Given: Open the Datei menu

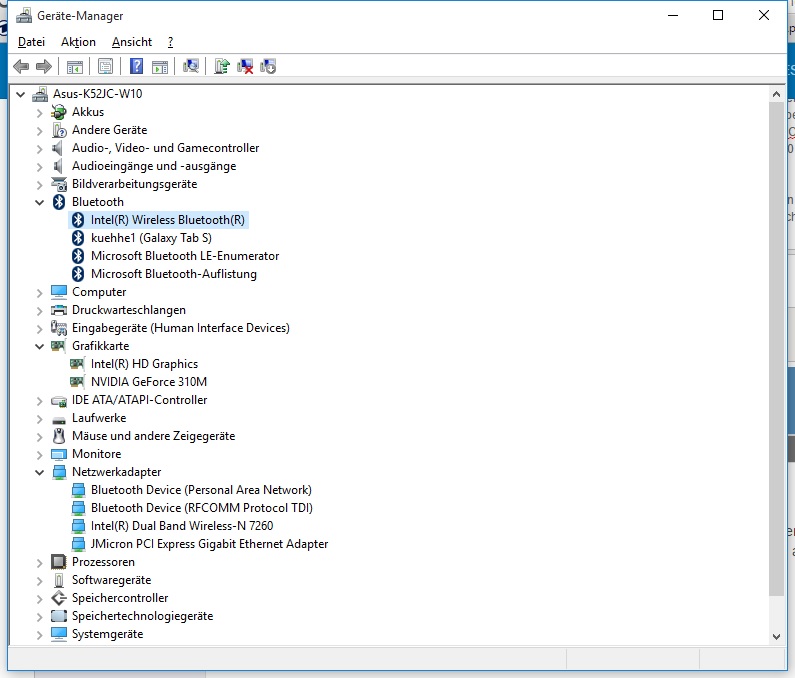Looking at the screenshot, I should [x=31, y=42].
